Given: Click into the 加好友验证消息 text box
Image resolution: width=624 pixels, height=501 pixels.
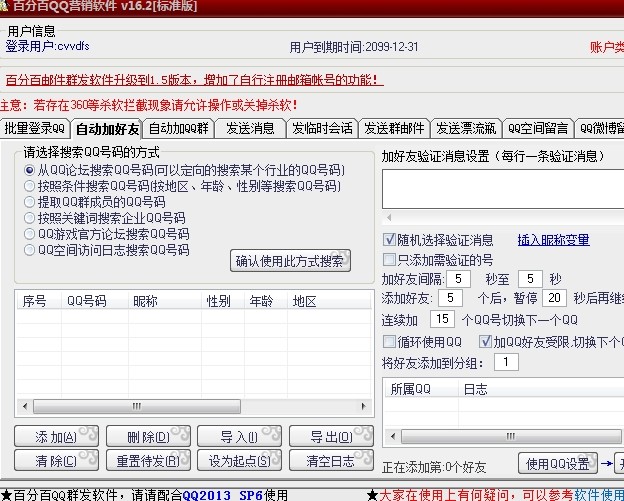Looking at the screenshot, I should 503,189.
